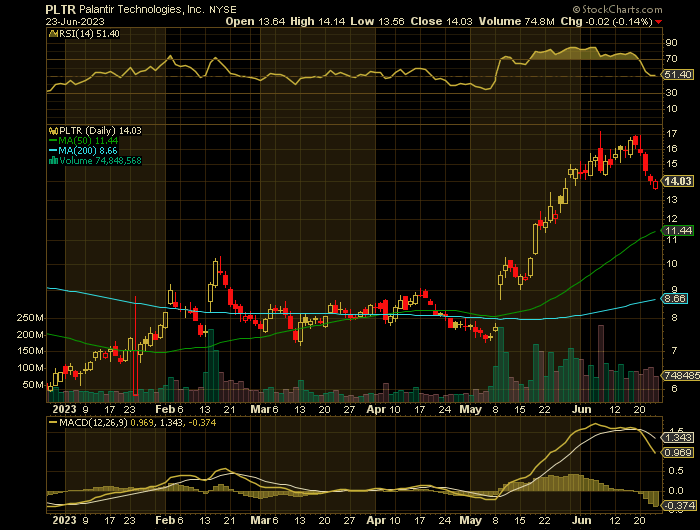Click the boxed 14.03 price axis tag
This screenshot has width=700, height=530.
tap(678, 181)
